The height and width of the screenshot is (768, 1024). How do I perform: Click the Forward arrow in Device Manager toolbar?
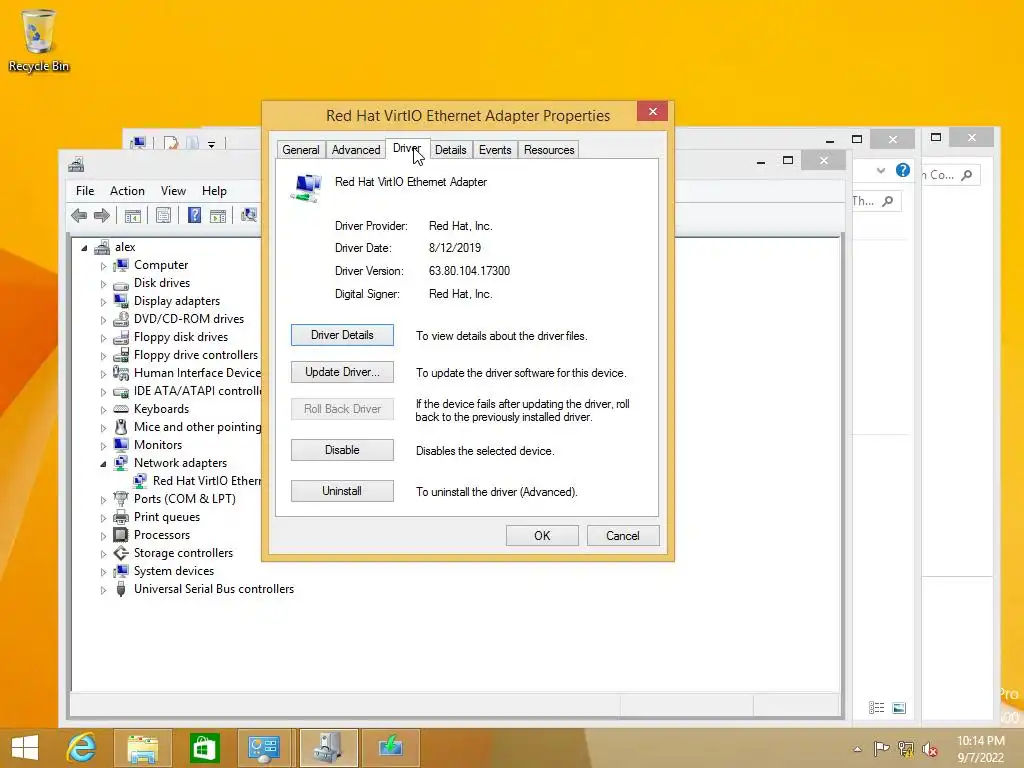(x=102, y=216)
